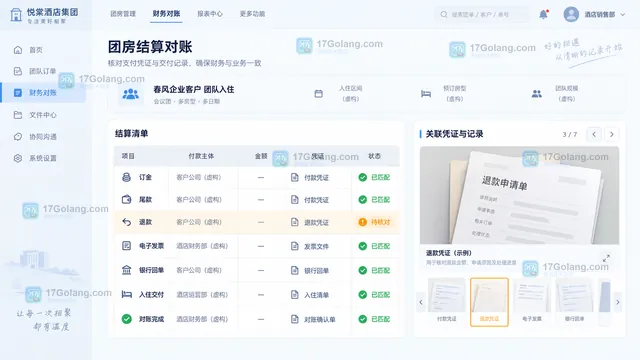The image size is (640, 360).
Task: Select the 银行回单 thumbnail
Action: tap(574, 301)
